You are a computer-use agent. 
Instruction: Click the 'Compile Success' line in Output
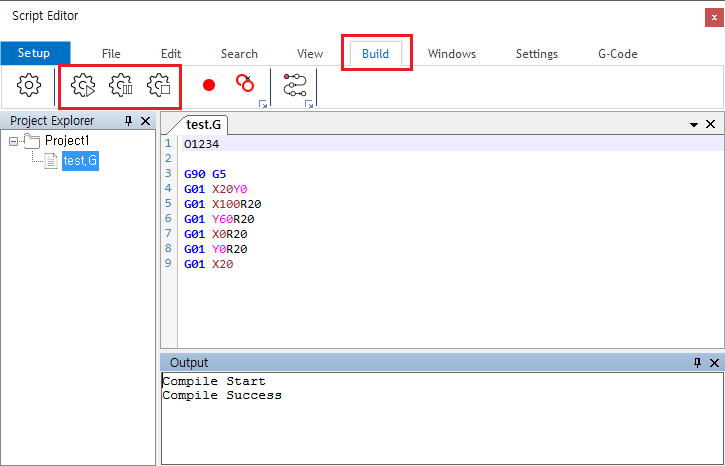click(x=222, y=395)
